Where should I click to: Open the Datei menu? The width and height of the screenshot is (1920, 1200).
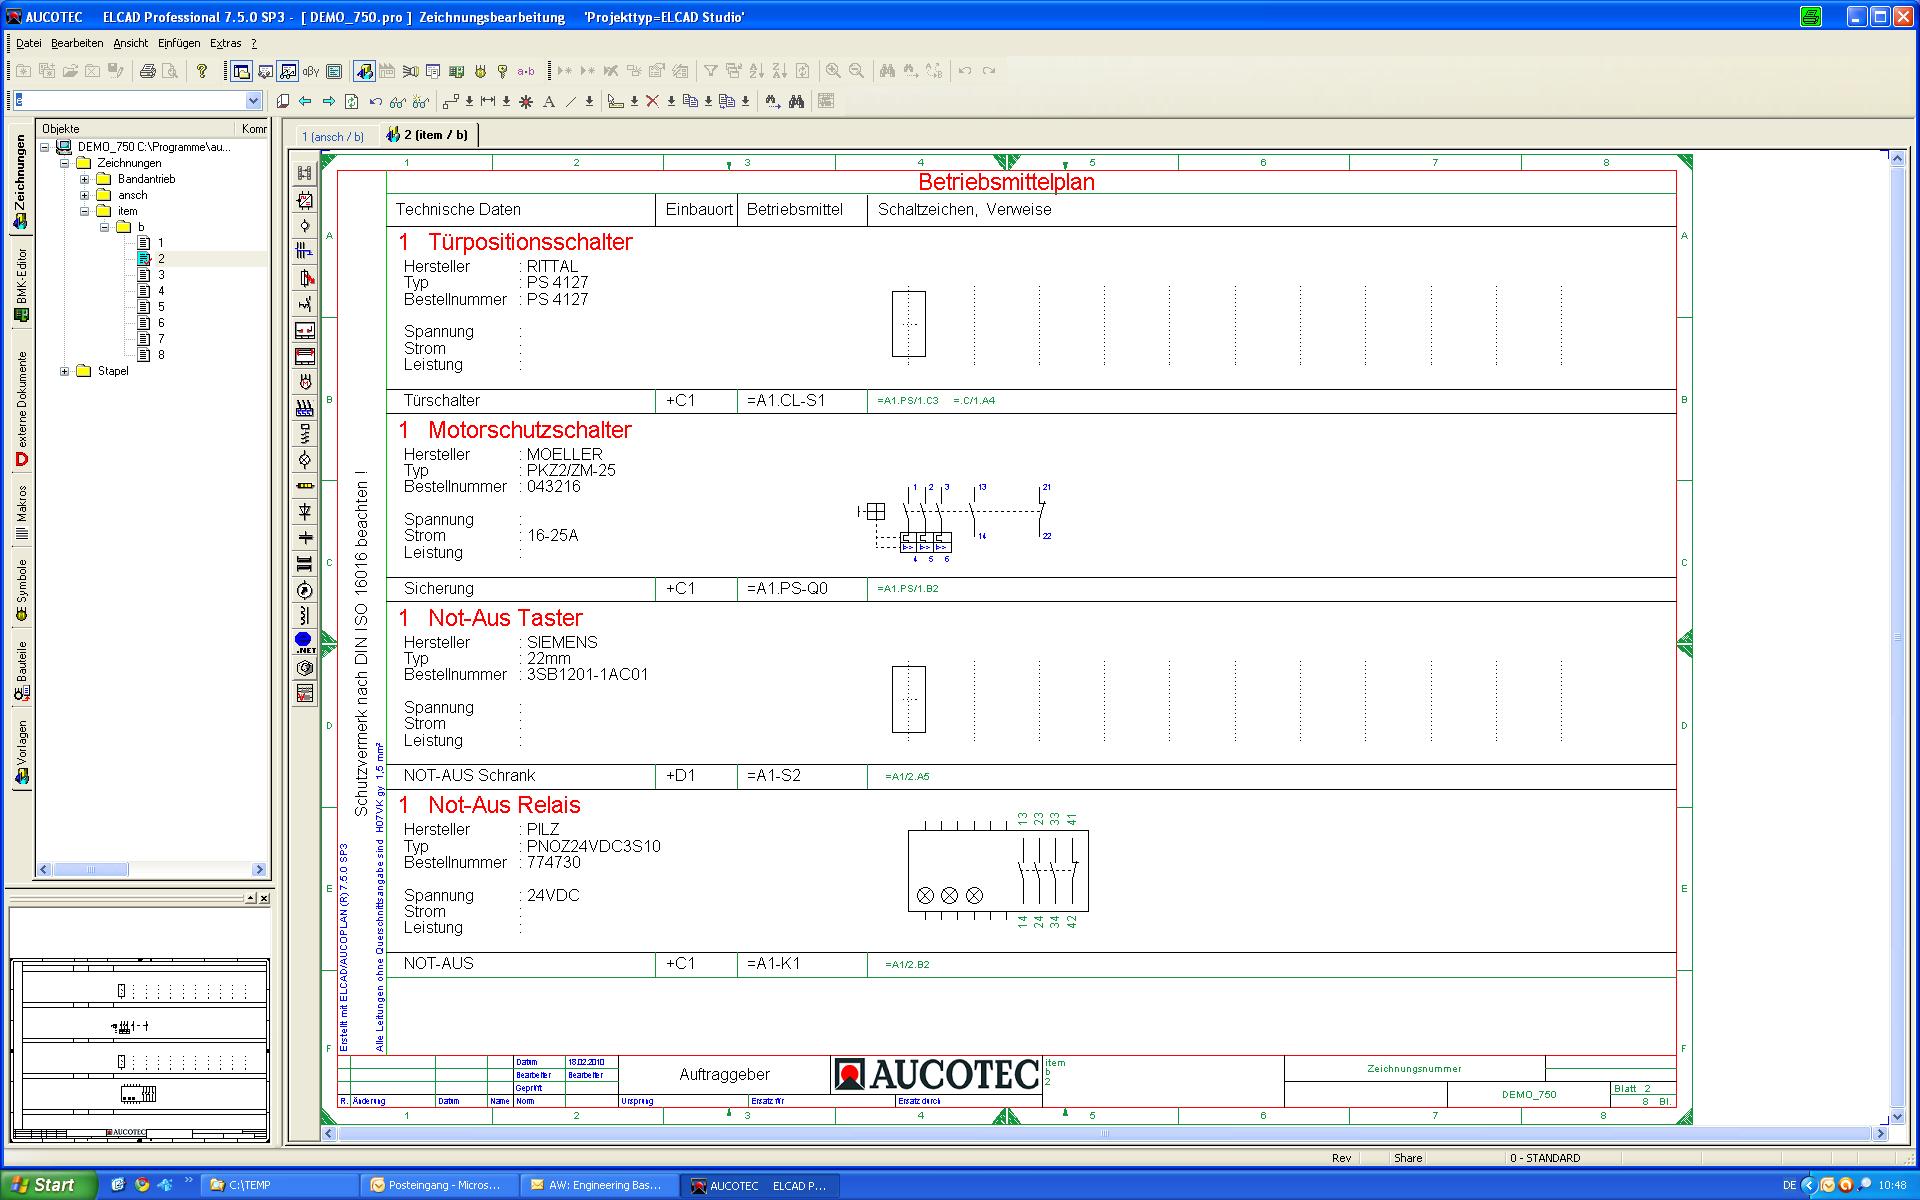click(x=29, y=43)
